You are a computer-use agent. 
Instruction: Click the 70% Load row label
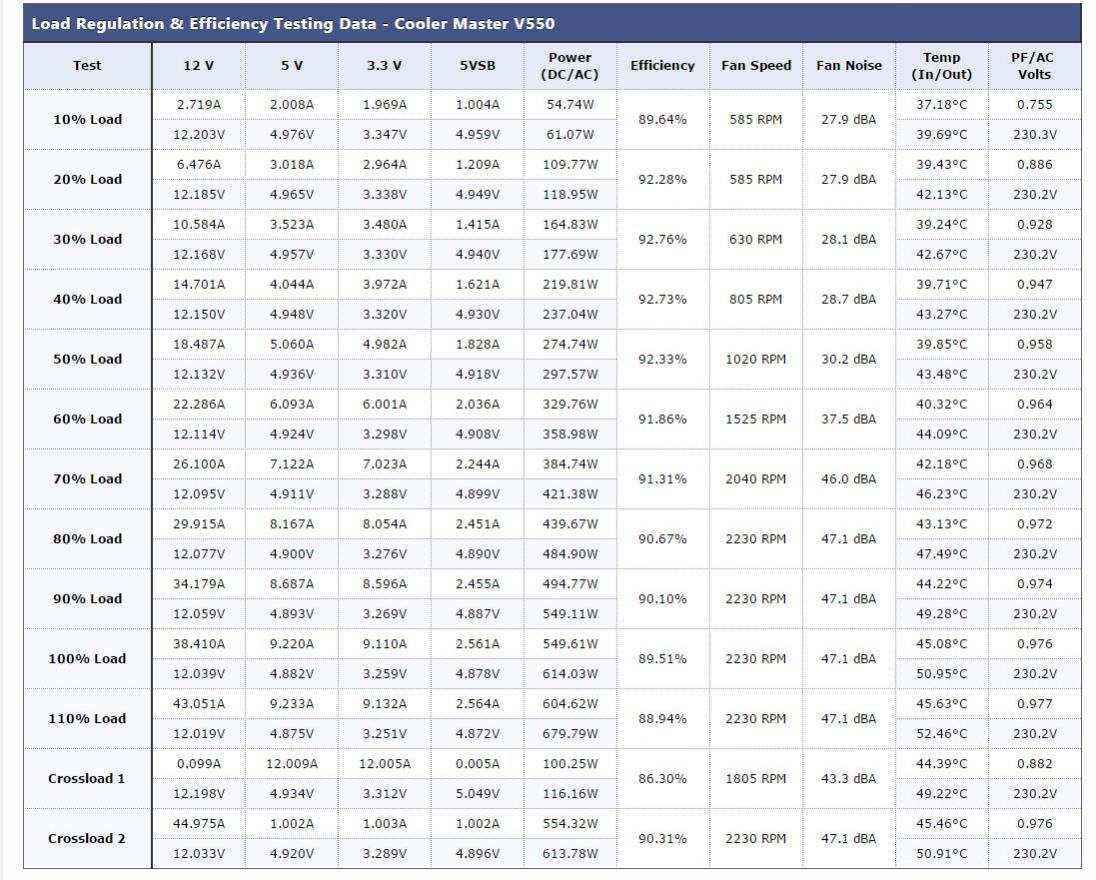tap(87, 479)
